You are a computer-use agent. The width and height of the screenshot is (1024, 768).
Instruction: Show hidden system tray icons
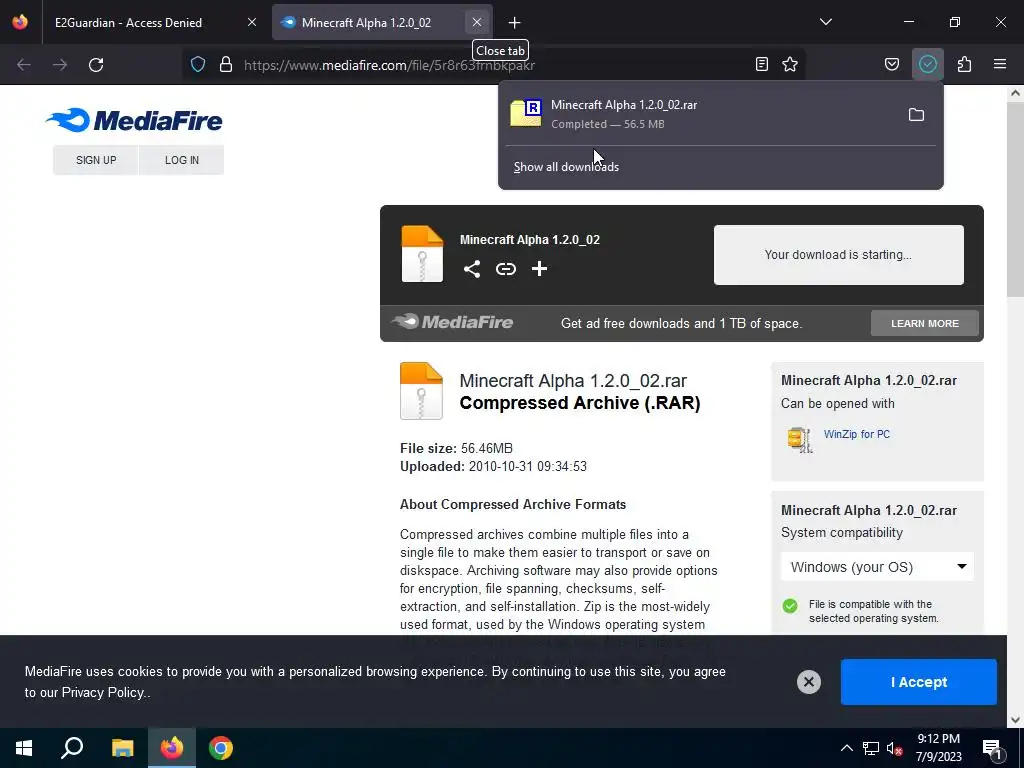pyautogui.click(x=846, y=748)
